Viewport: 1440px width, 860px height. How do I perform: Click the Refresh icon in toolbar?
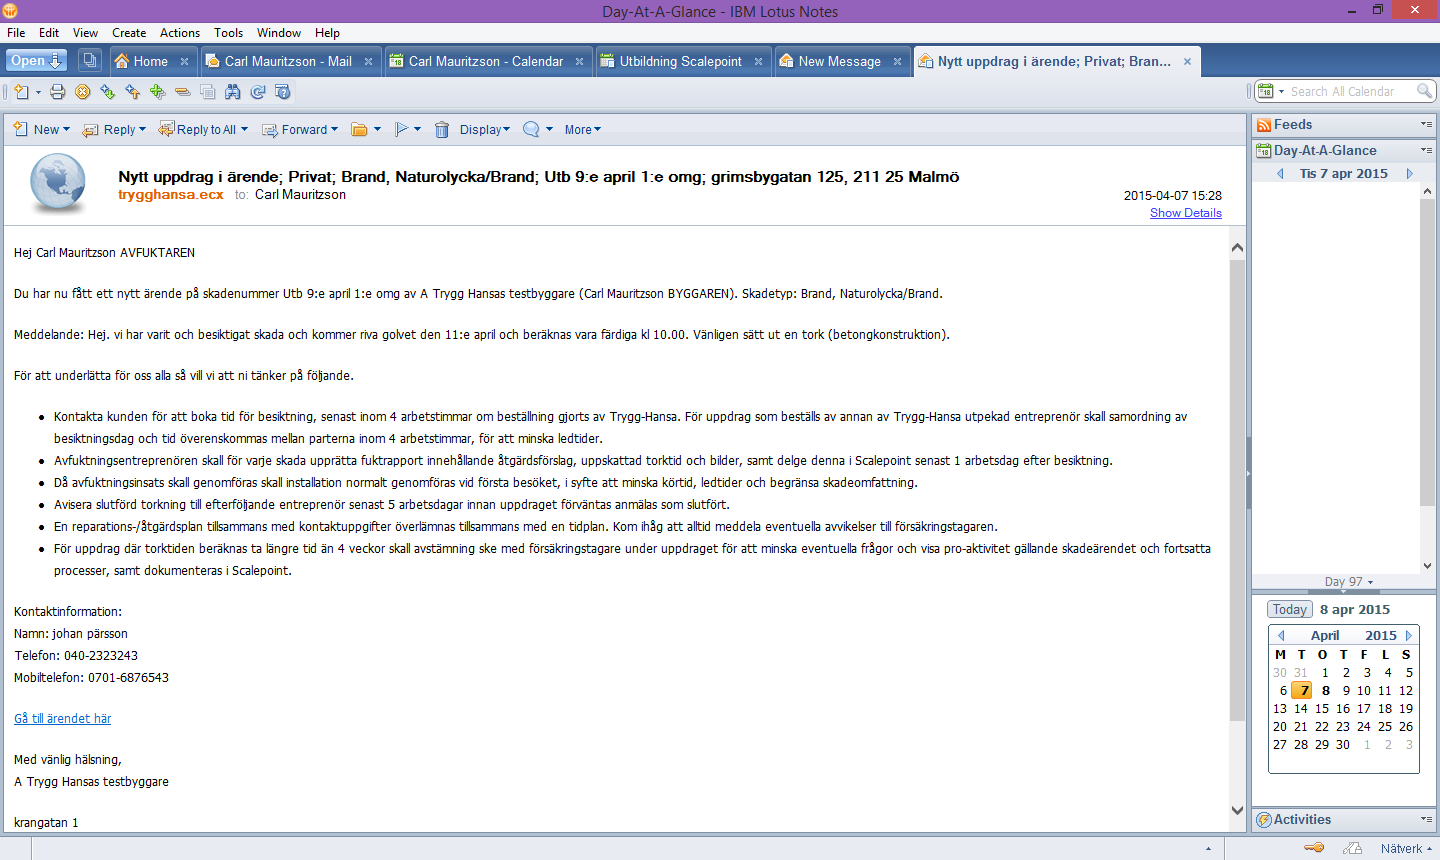click(x=258, y=92)
